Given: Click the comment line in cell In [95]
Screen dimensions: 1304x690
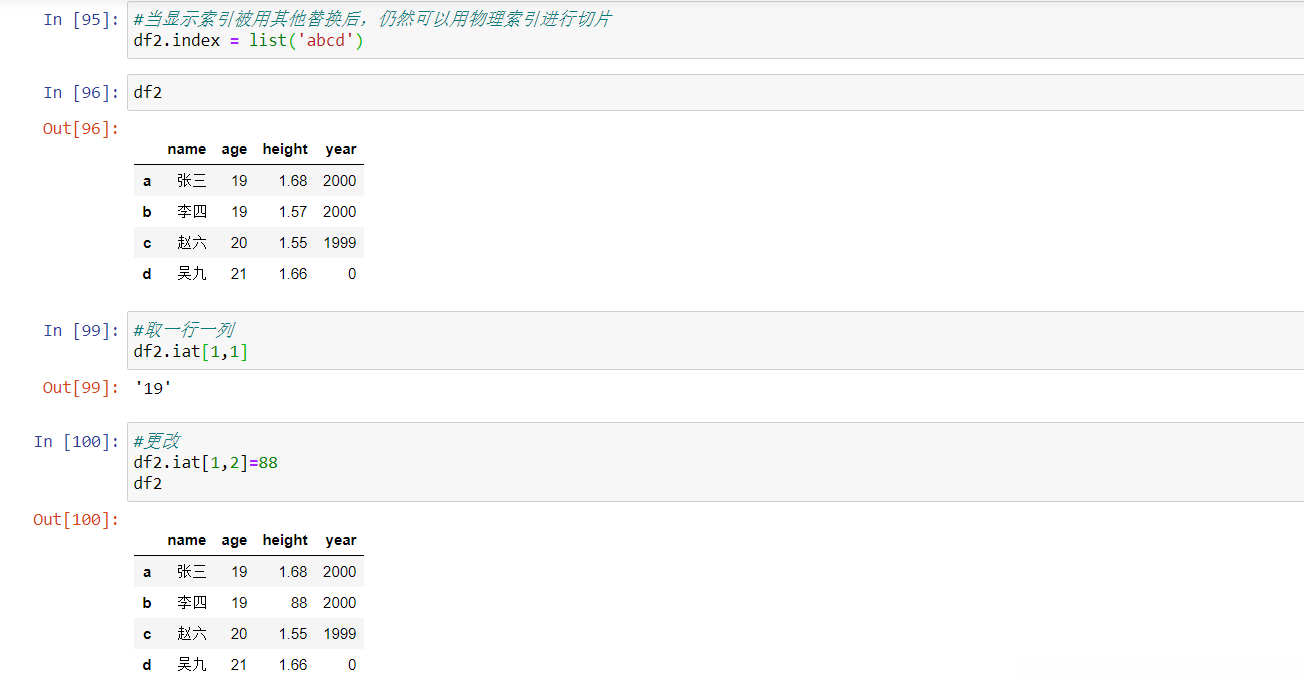Looking at the screenshot, I should tap(372, 19).
